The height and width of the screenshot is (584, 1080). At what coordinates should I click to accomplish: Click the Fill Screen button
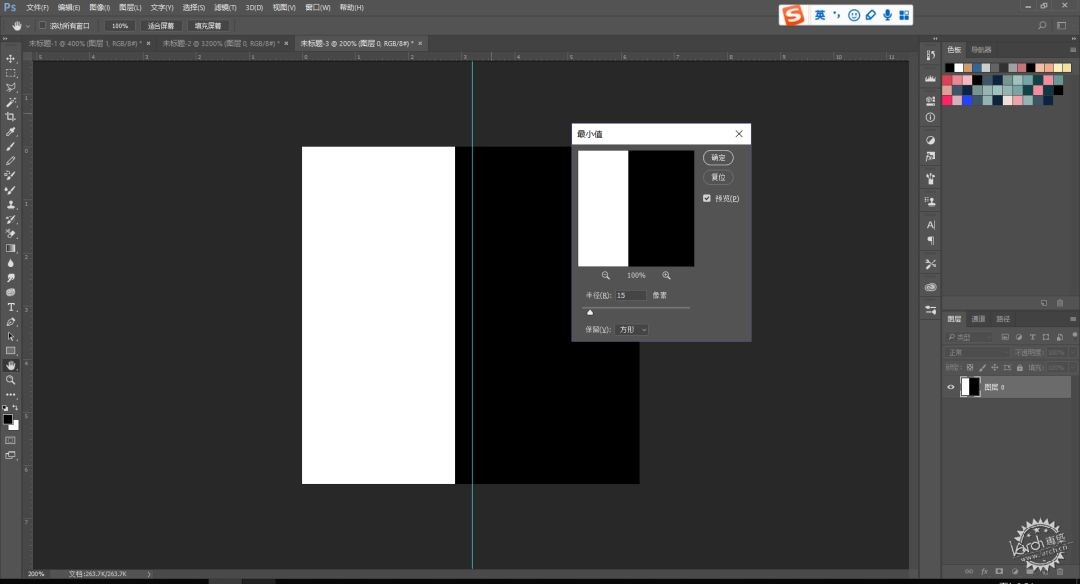pyautogui.click(x=207, y=25)
